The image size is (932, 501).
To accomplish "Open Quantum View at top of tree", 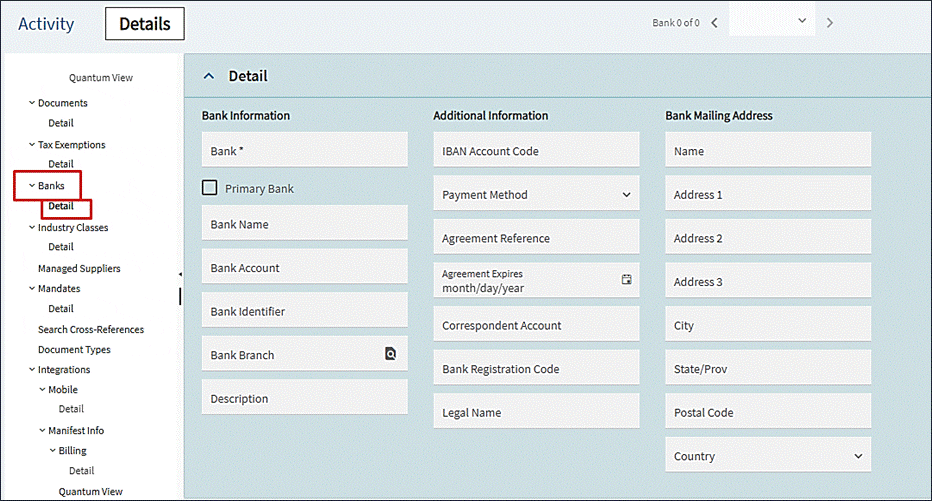I will (x=101, y=77).
